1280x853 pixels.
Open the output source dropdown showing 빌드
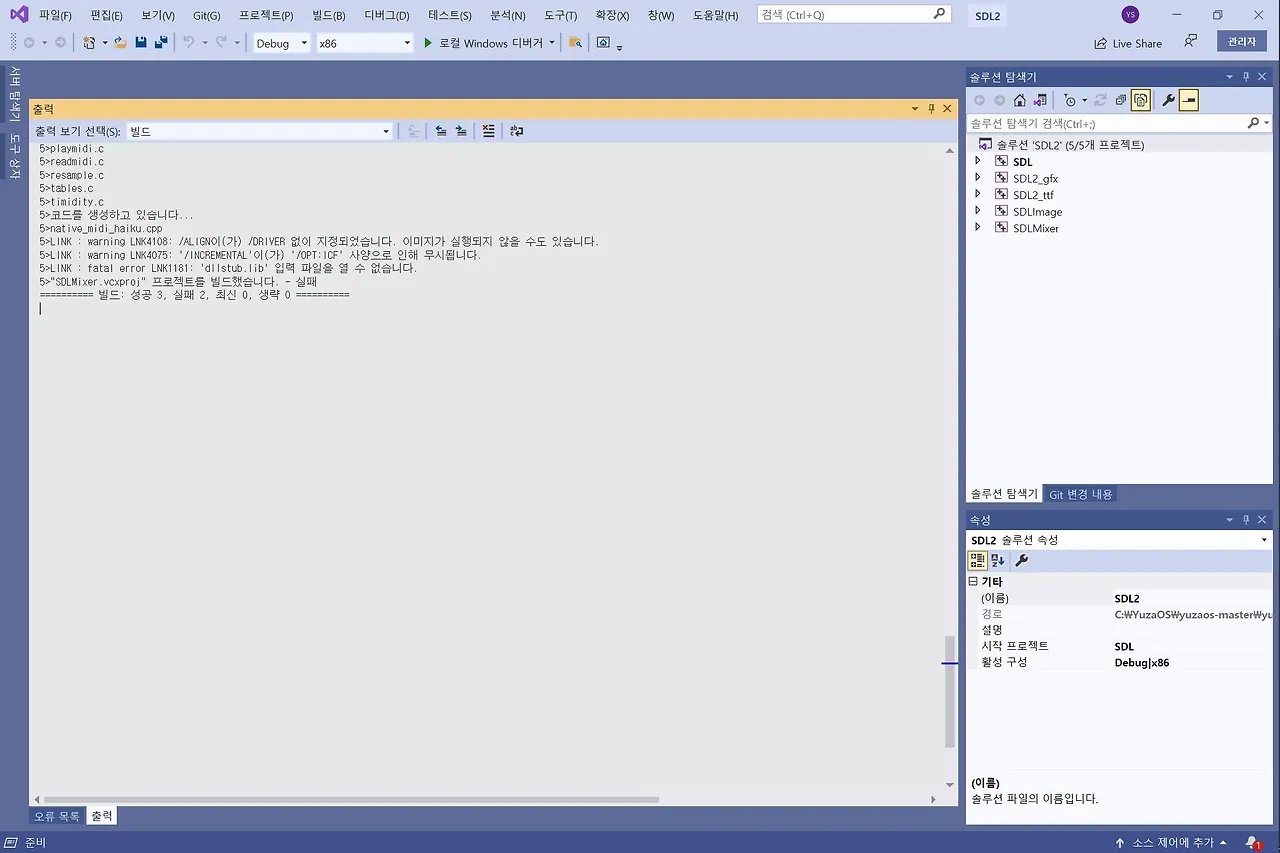coord(259,131)
